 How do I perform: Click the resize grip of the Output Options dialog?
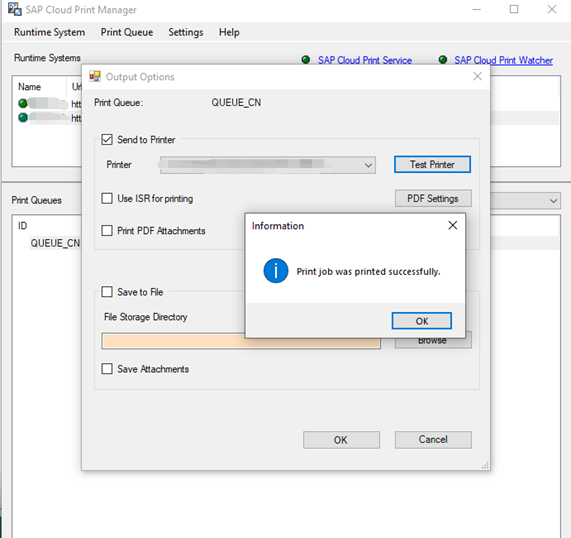(485, 465)
